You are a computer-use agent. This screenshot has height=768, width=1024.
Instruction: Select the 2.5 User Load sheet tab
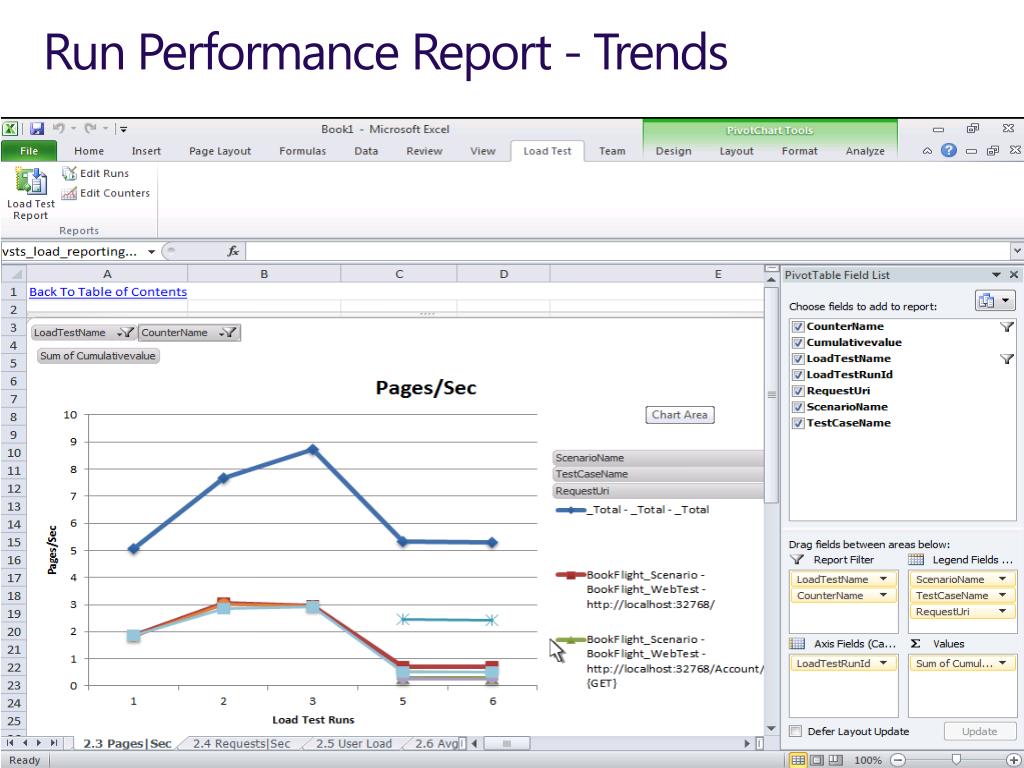(x=354, y=743)
